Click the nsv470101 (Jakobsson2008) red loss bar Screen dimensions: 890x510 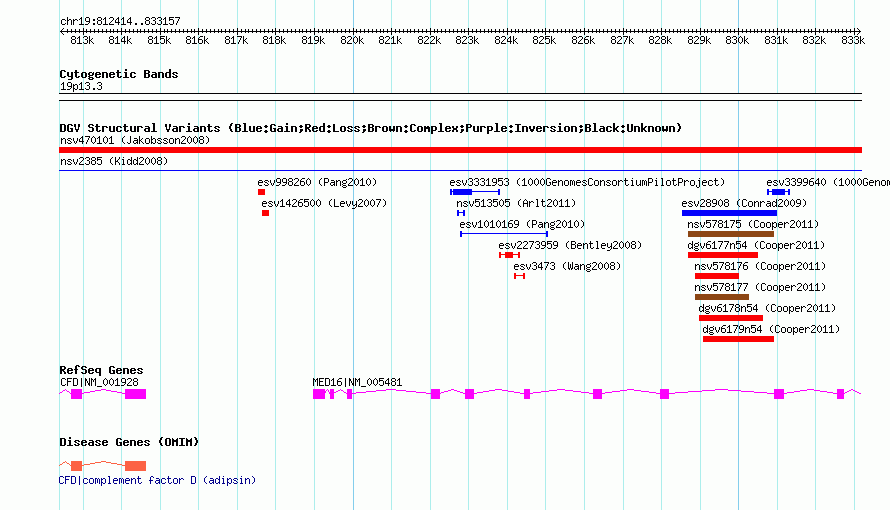coord(460,150)
